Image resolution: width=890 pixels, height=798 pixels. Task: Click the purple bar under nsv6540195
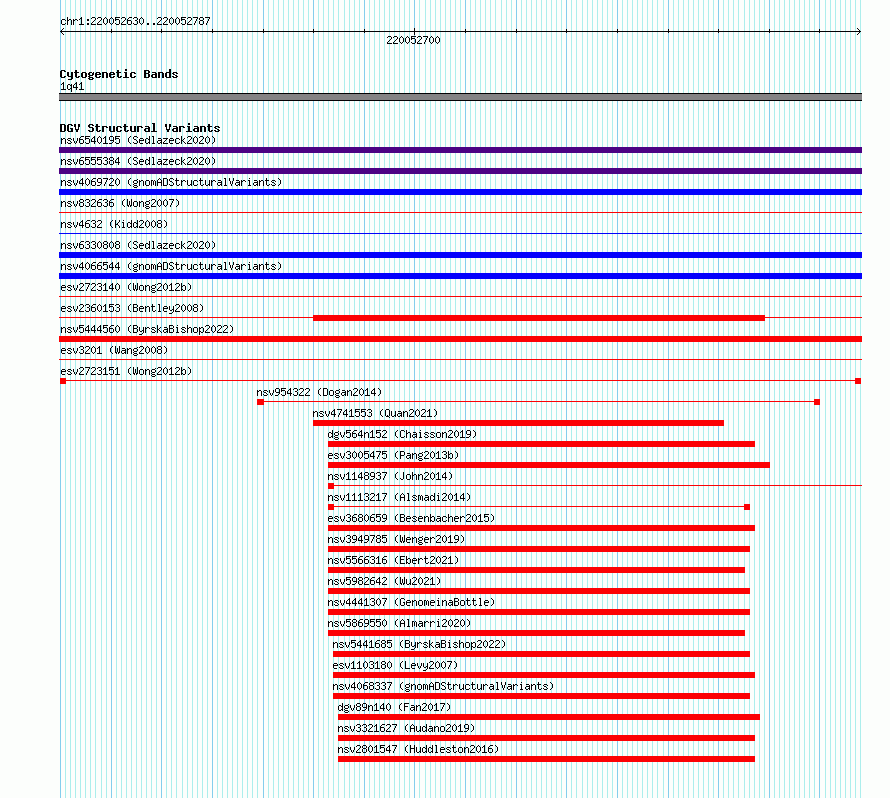click(460, 150)
